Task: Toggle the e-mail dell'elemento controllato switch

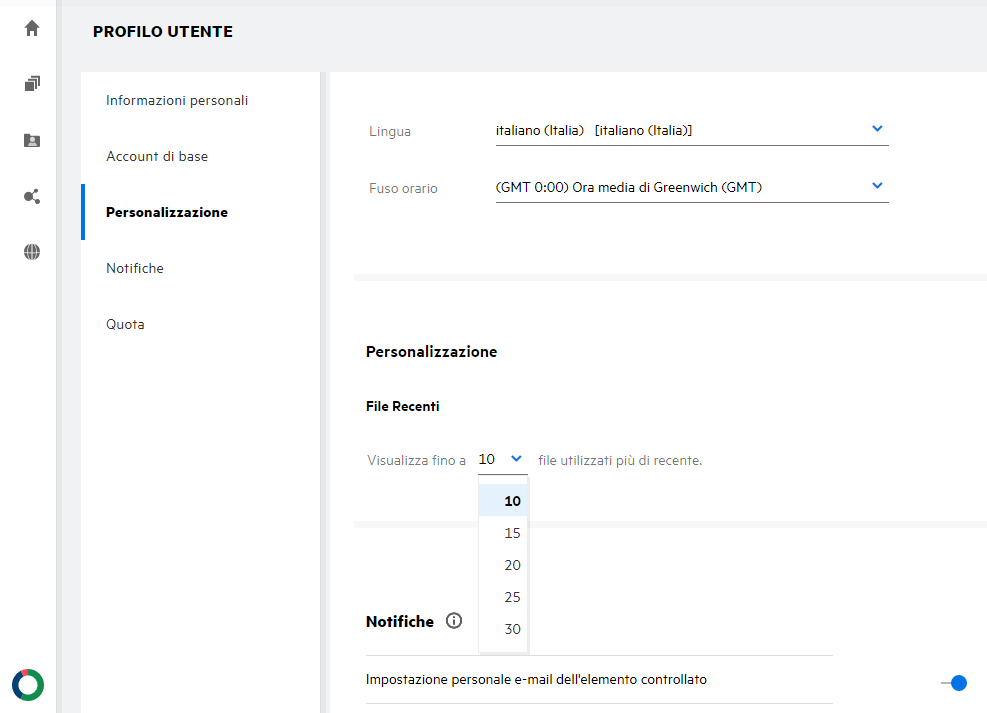Action: coord(955,683)
